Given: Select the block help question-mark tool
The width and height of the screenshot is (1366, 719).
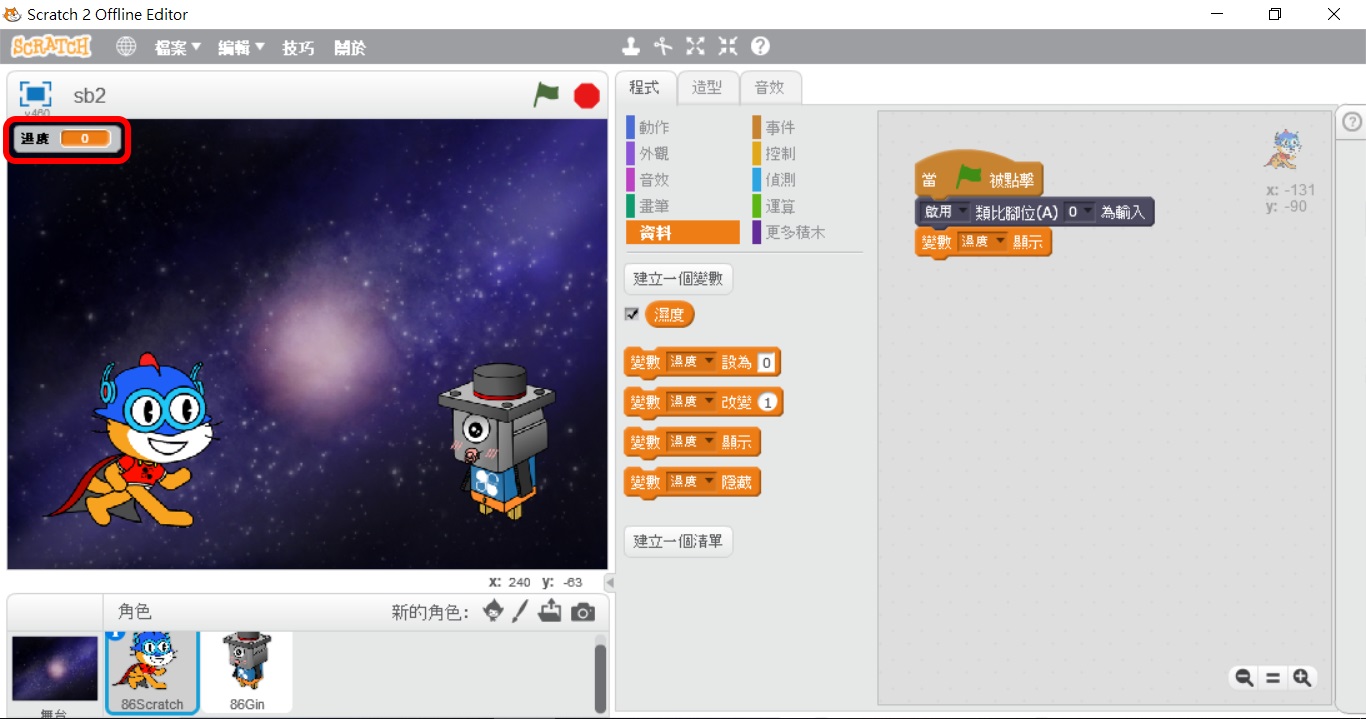Looking at the screenshot, I should pos(760,46).
